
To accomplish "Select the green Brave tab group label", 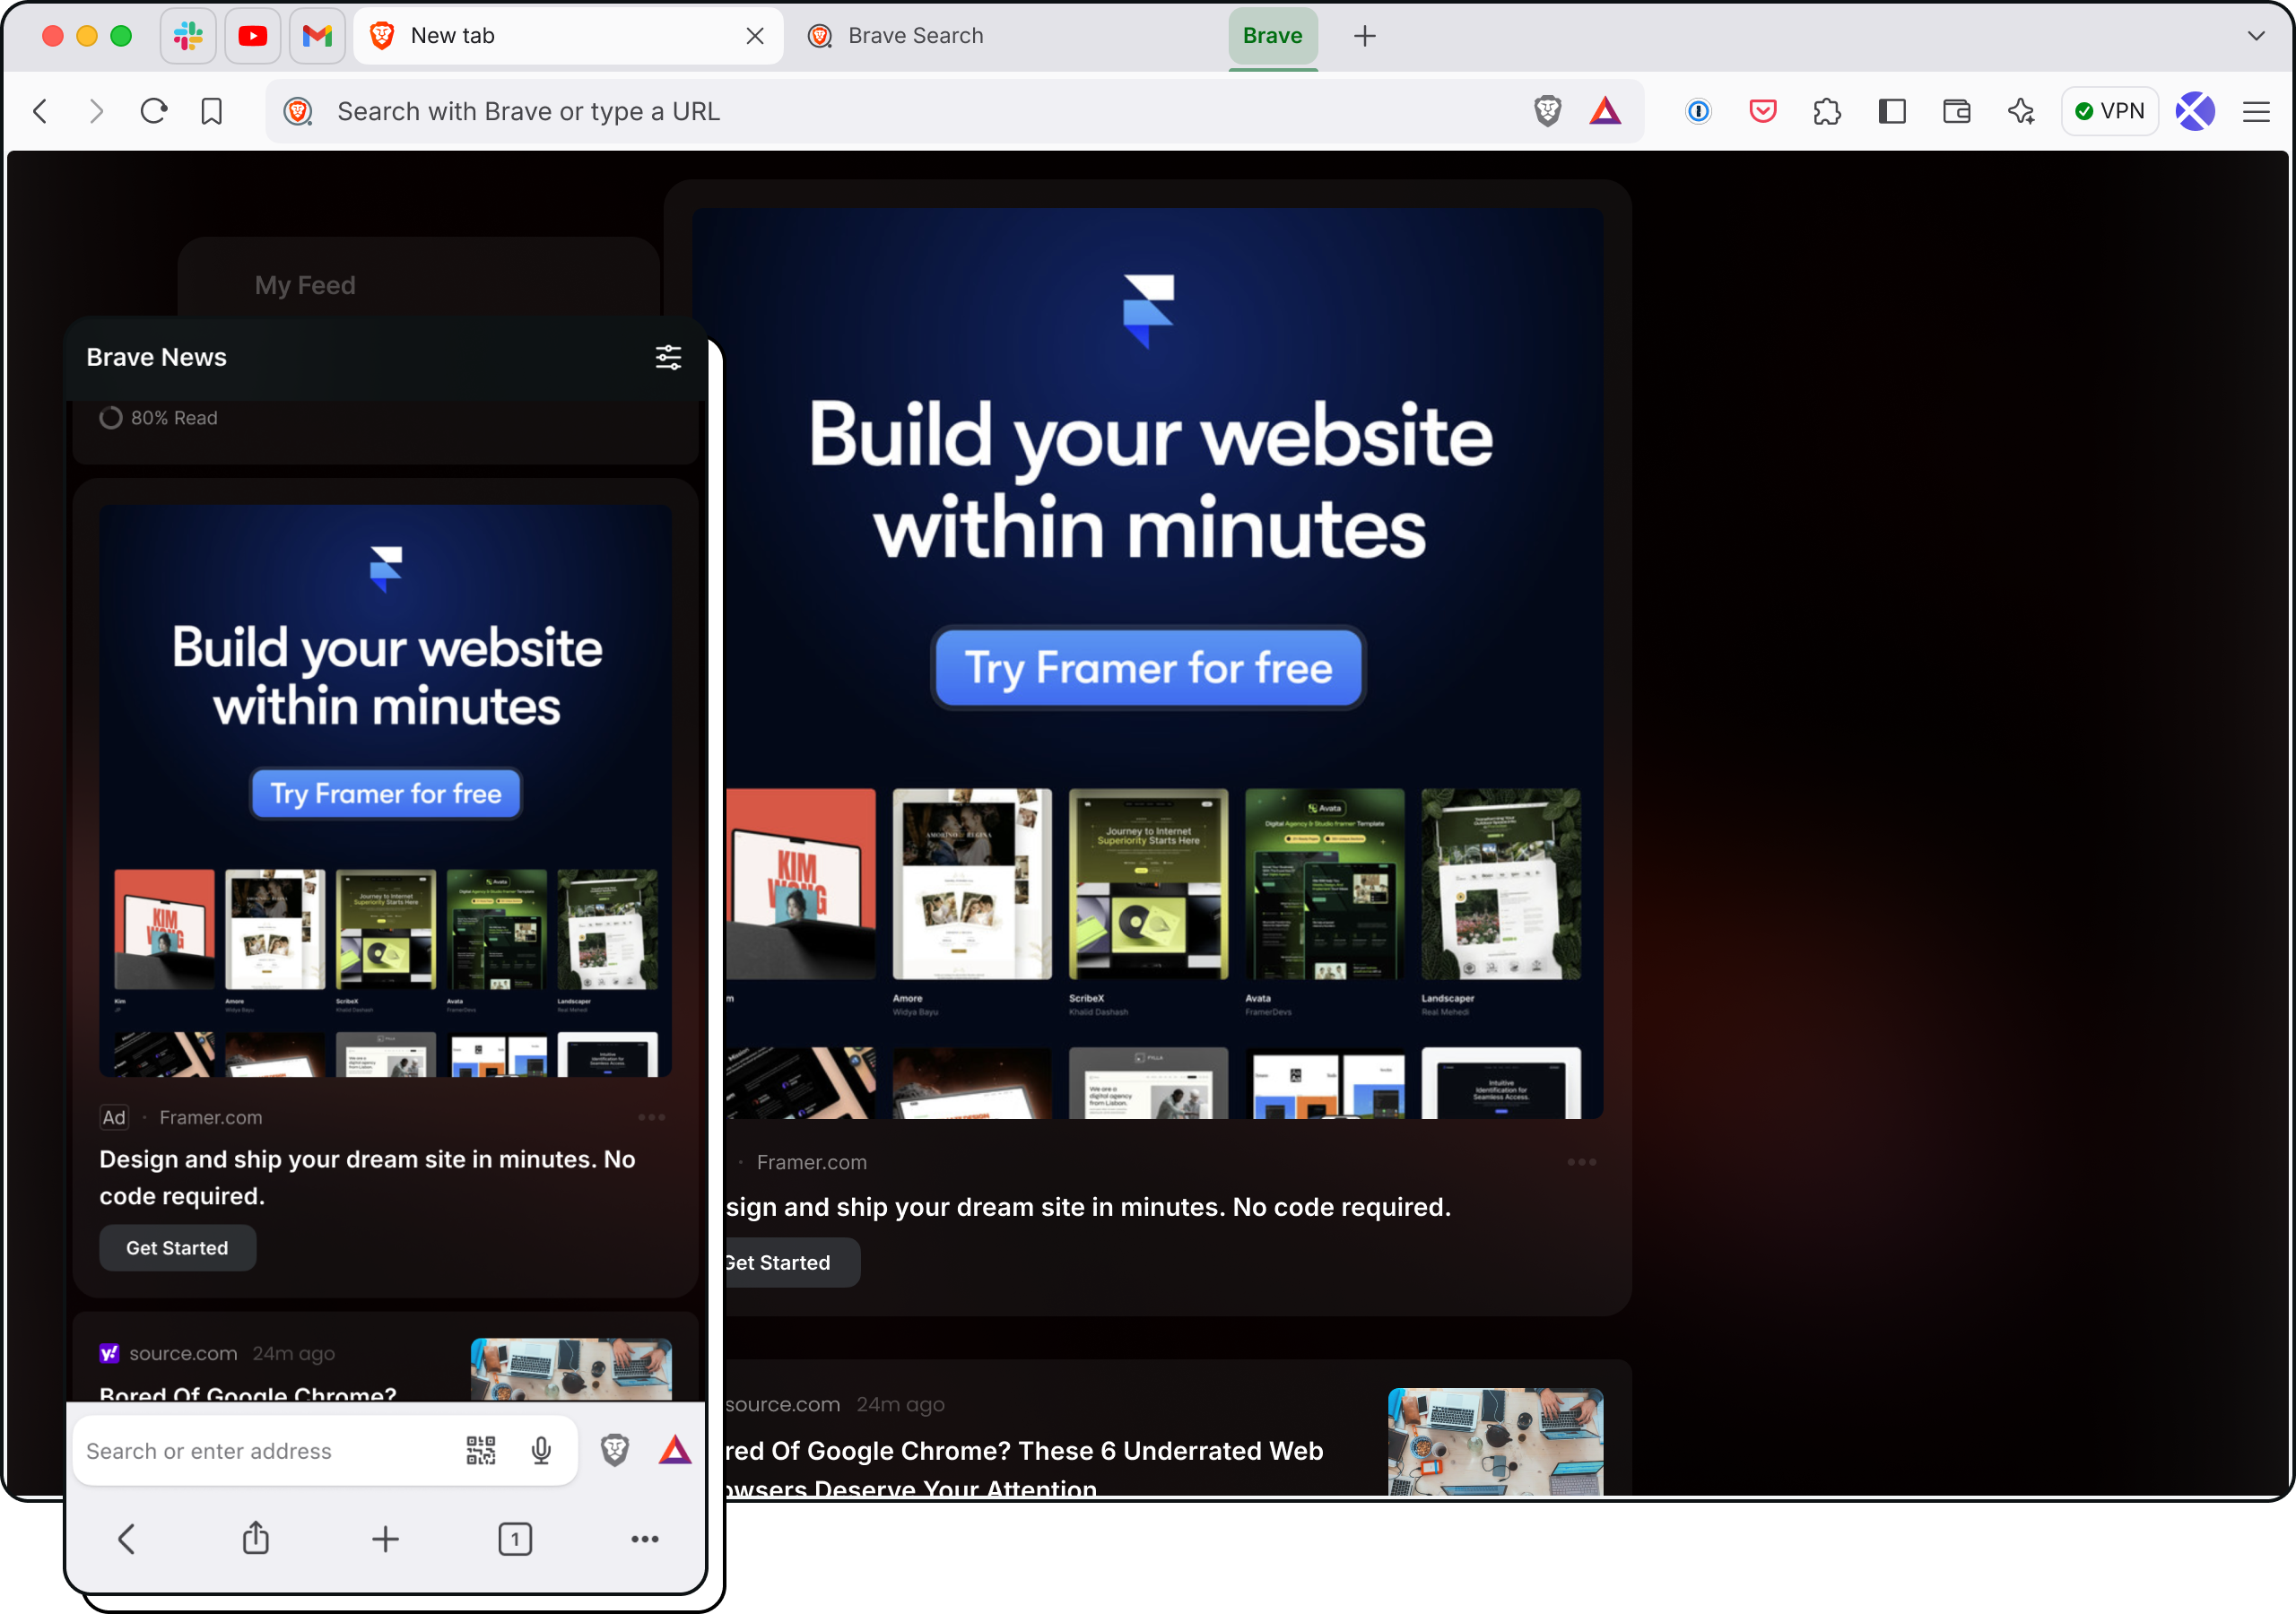I will pos(1272,36).
